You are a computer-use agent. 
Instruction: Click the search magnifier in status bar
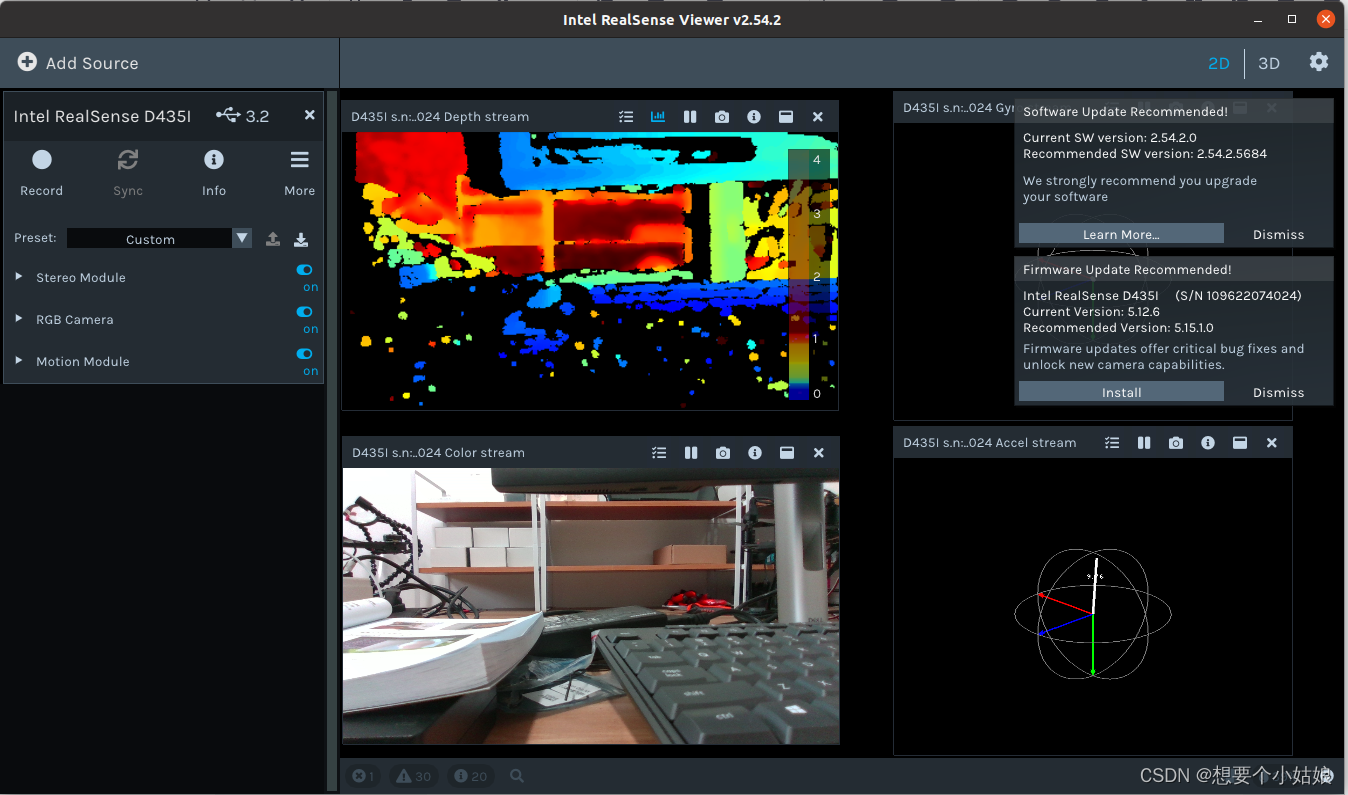coord(517,776)
